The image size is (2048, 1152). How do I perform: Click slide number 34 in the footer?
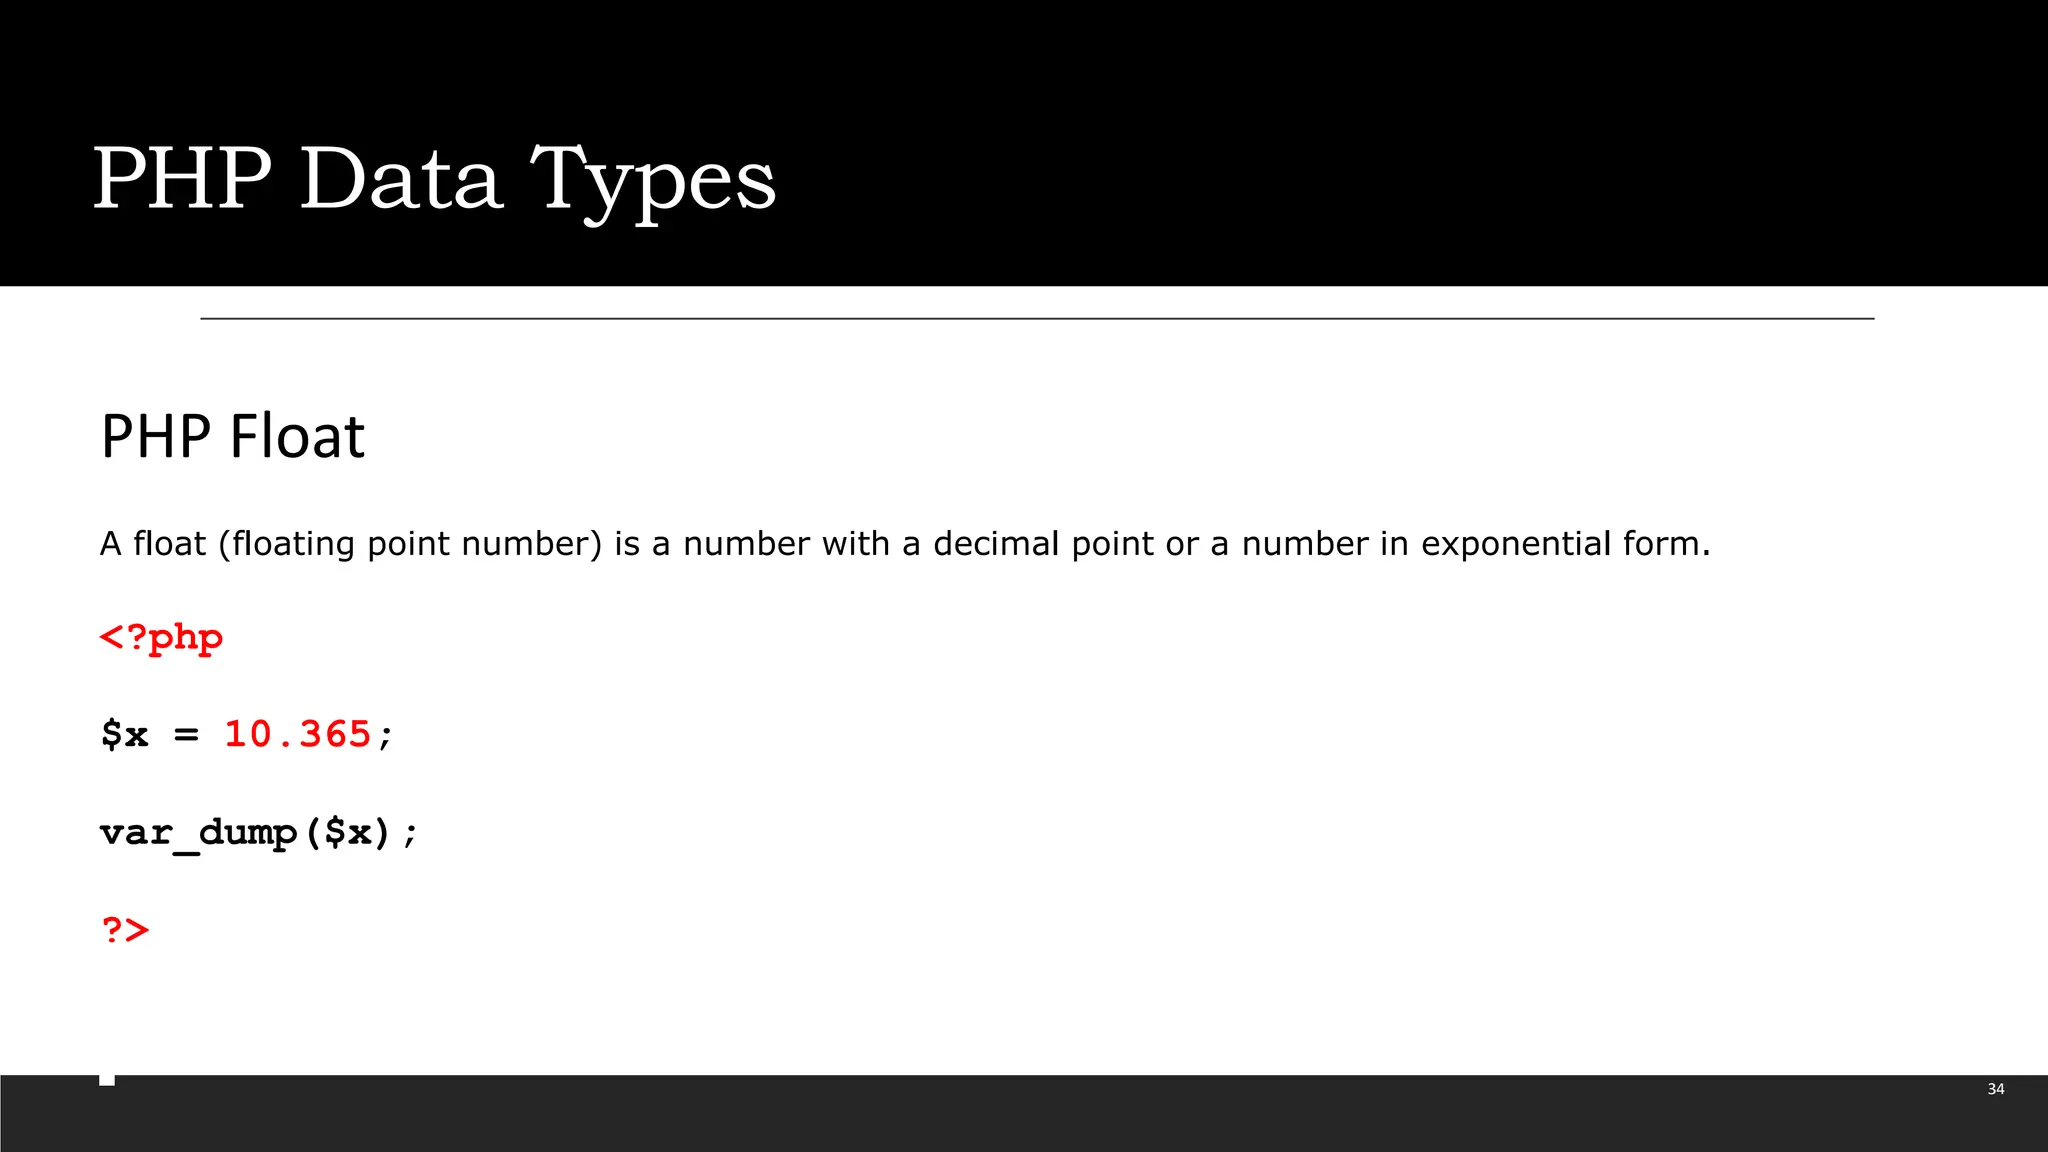pyautogui.click(x=1996, y=1089)
